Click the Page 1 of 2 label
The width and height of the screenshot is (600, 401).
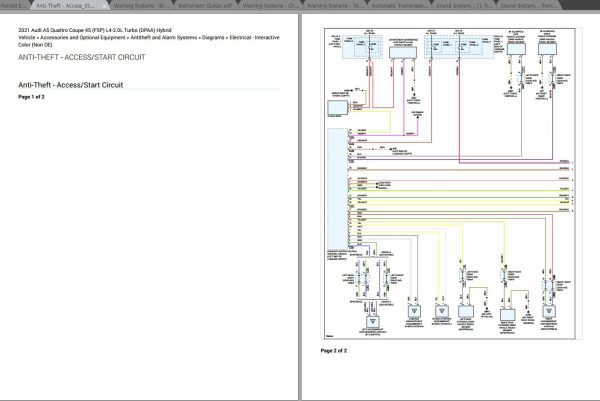click(x=31, y=97)
